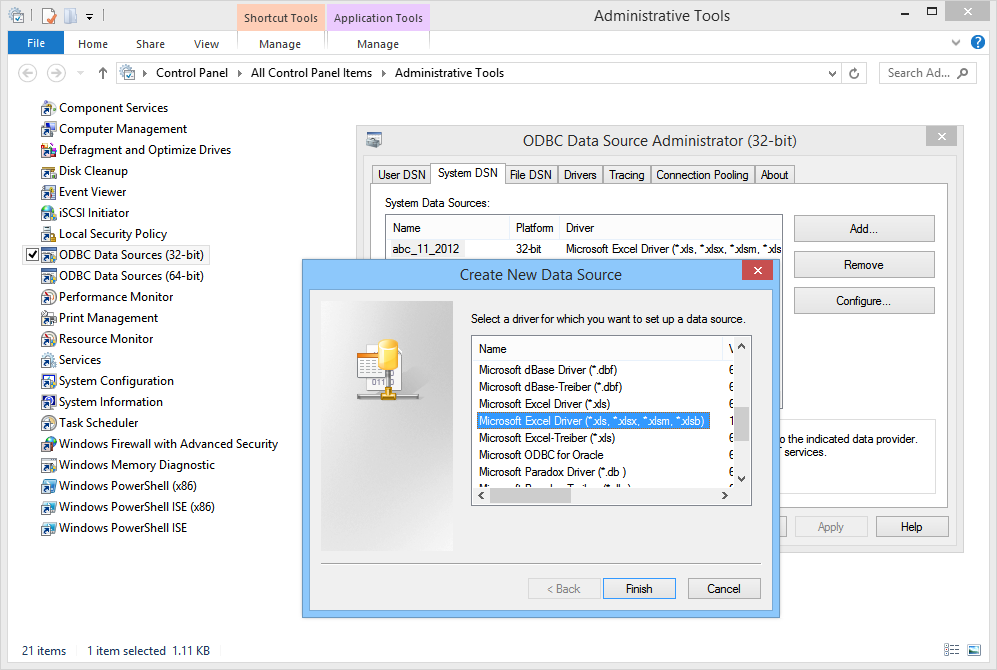This screenshot has width=997, height=670.
Task: Open the Connection Pooling tab
Action: point(702,175)
